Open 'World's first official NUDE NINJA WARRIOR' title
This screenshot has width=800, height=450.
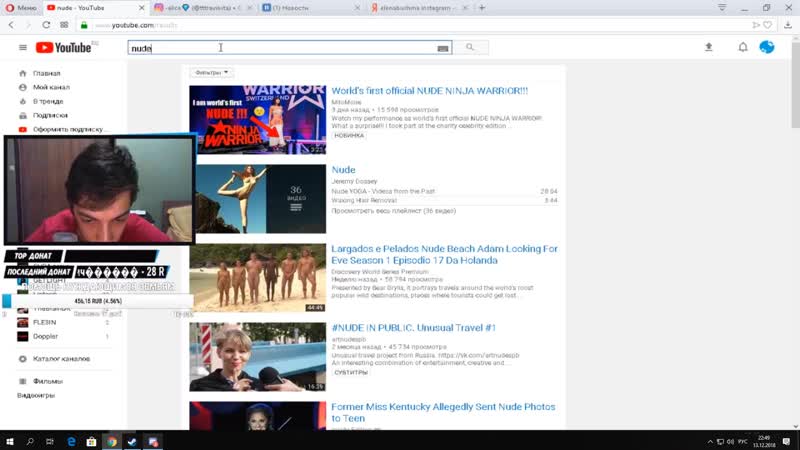tap(430, 91)
